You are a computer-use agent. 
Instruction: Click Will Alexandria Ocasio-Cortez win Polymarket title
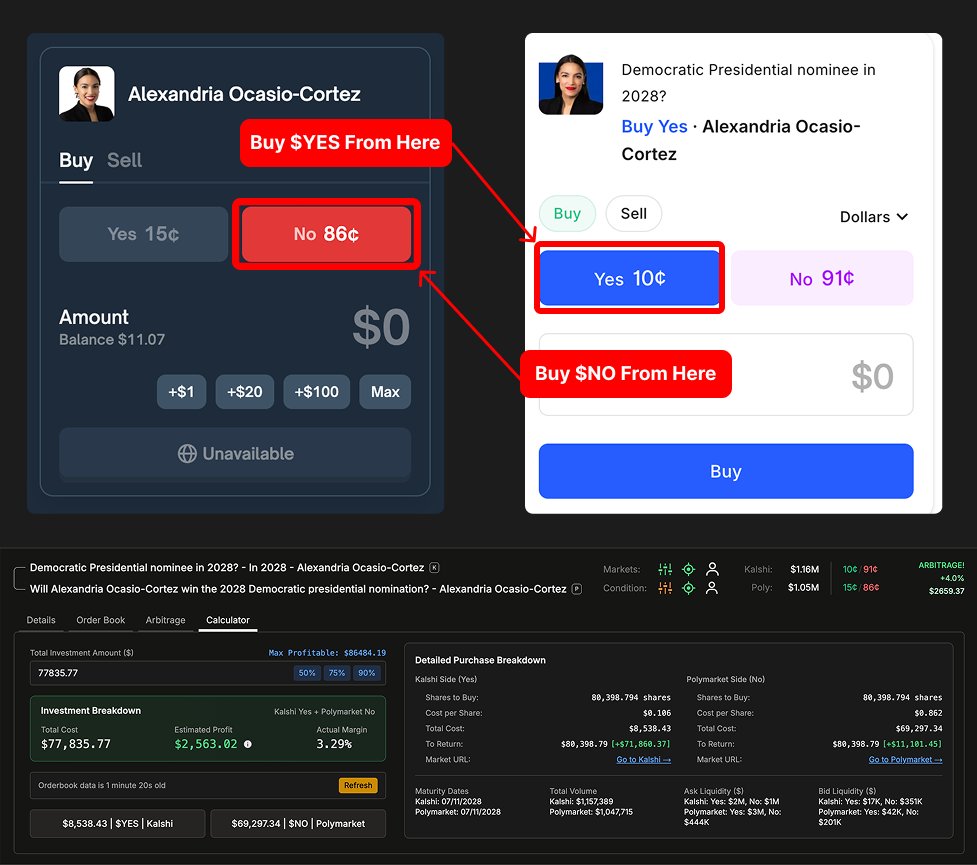(298, 589)
